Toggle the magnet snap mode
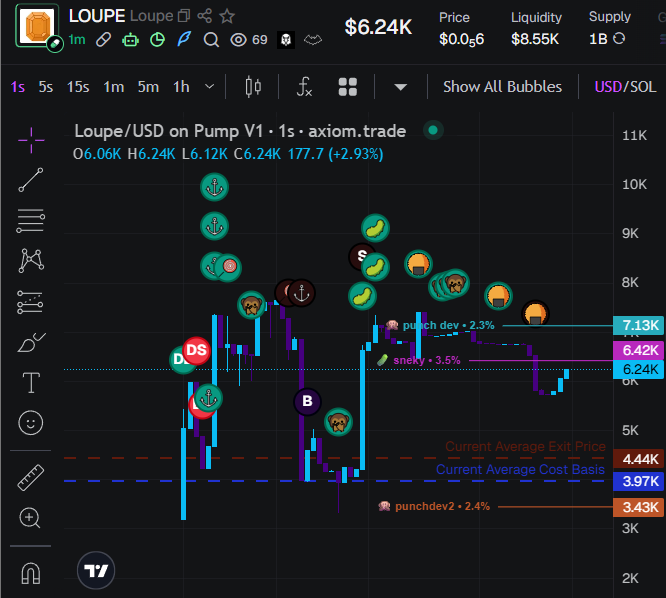666x598 pixels. (31, 573)
